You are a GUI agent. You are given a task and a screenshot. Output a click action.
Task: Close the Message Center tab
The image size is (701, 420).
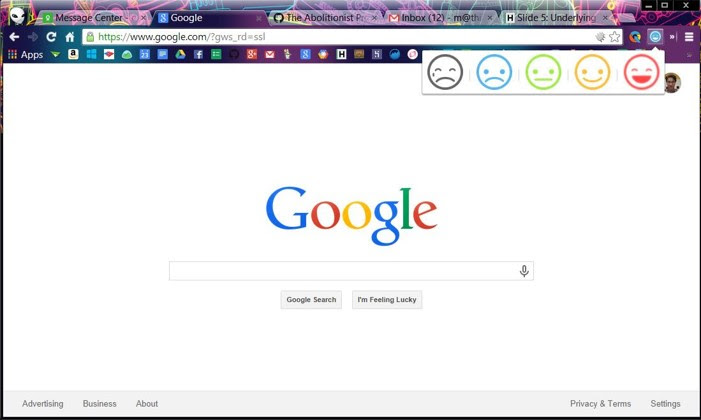143,18
